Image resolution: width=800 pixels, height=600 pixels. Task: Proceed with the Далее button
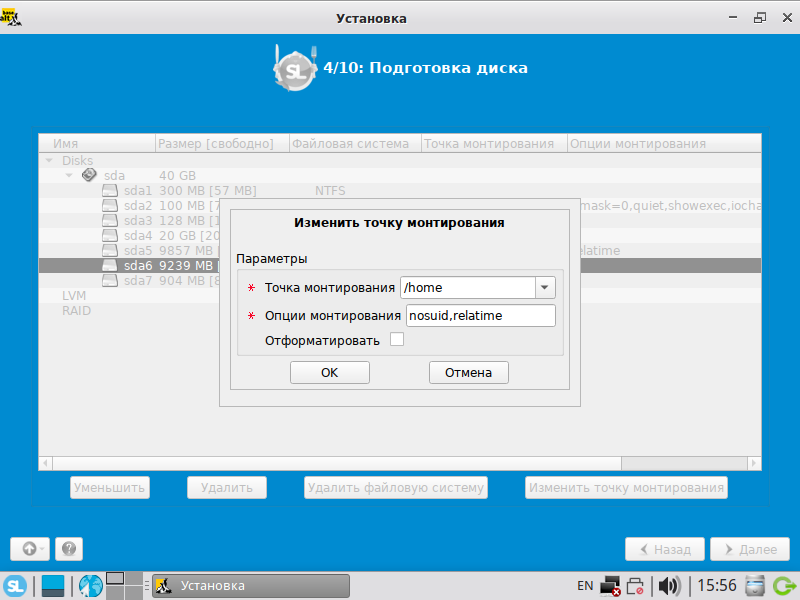click(x=750, y=549)
